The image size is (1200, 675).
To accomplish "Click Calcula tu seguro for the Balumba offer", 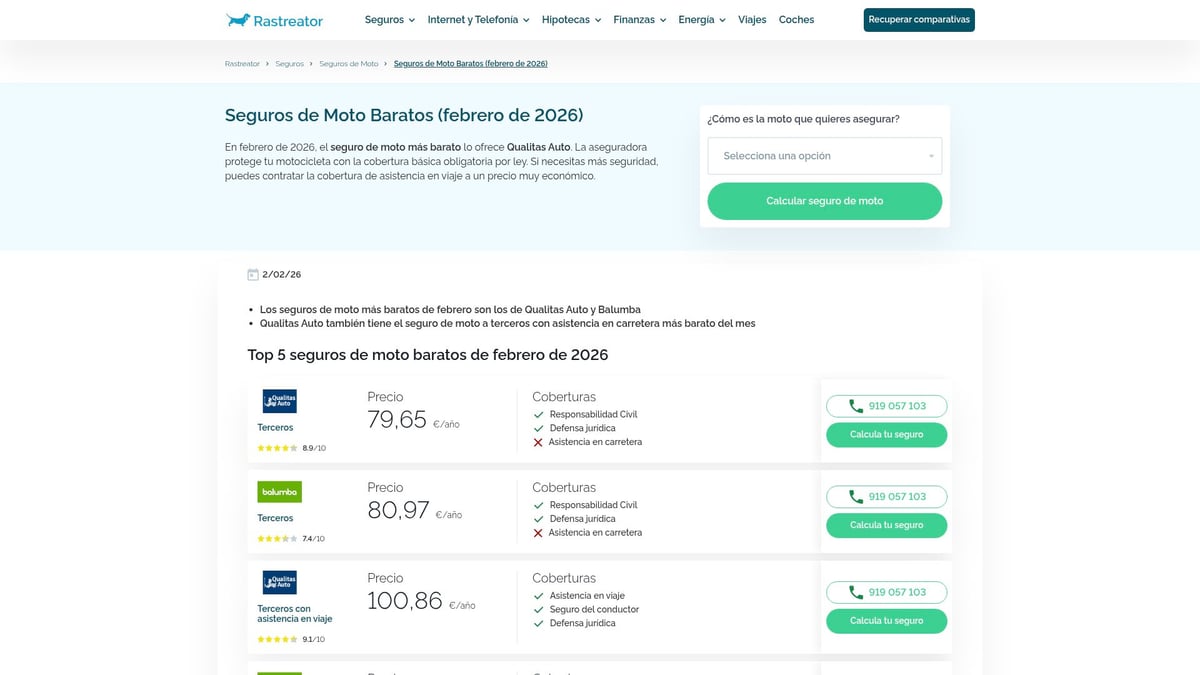I will 886,524.
